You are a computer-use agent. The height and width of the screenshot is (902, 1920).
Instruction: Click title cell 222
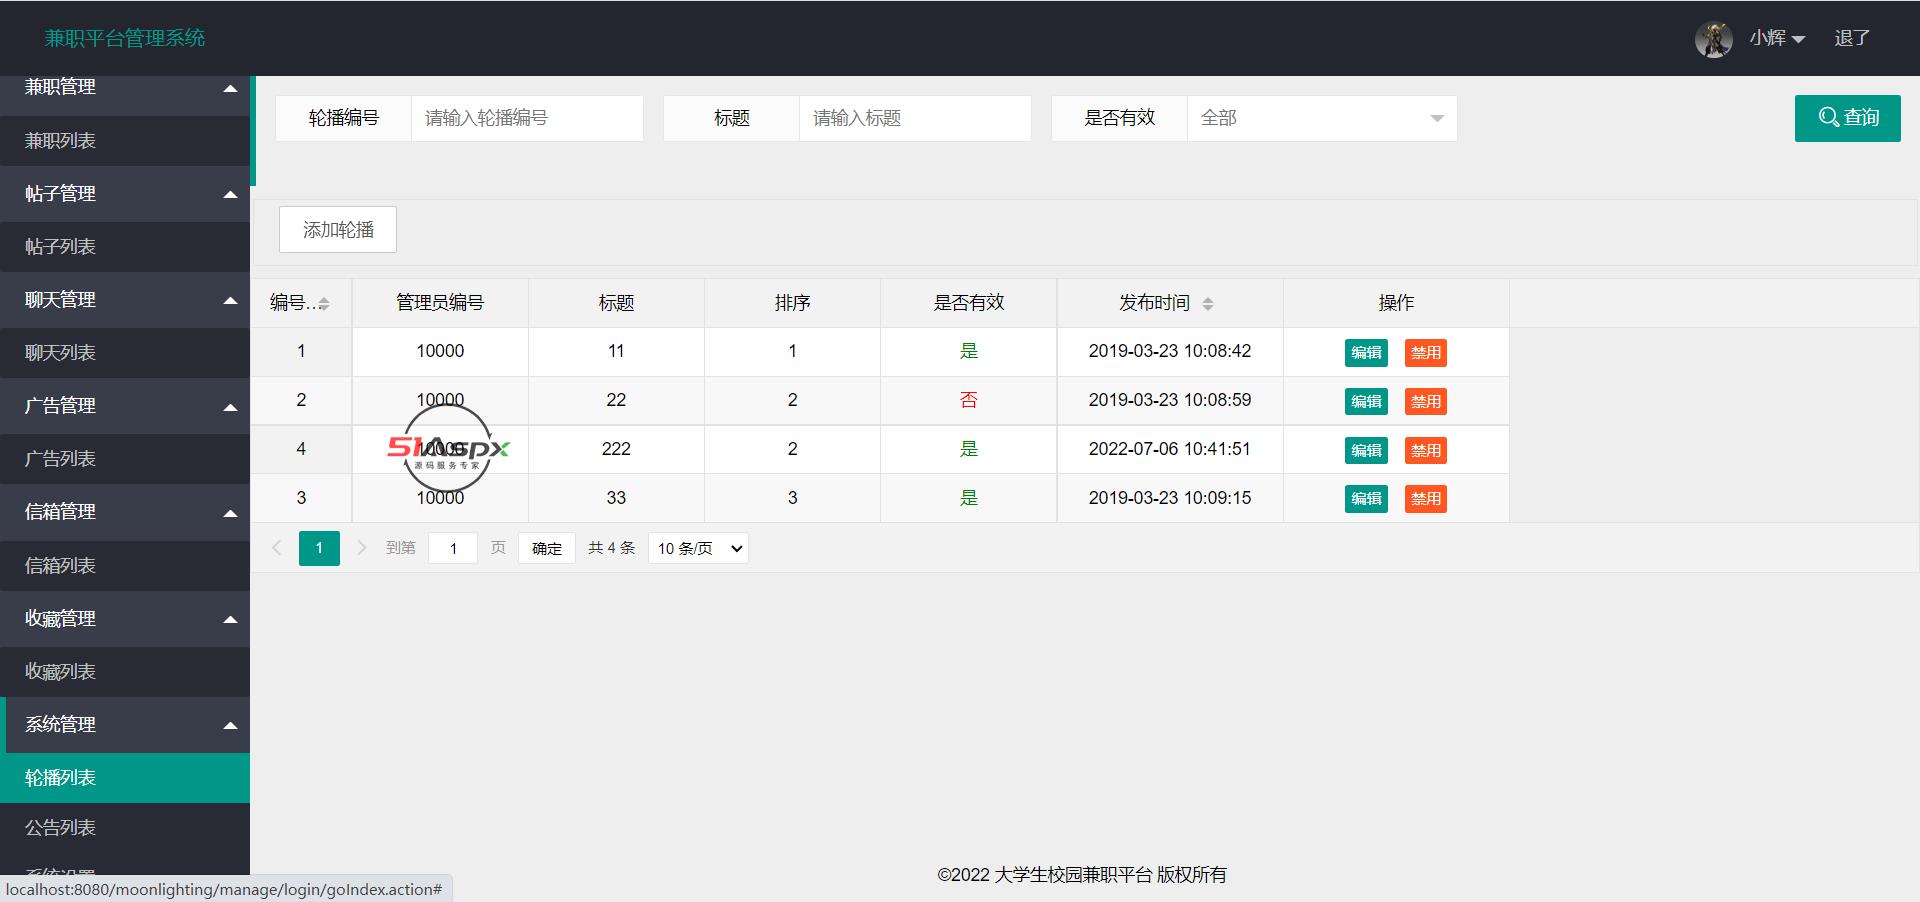[x=616, y=449]
